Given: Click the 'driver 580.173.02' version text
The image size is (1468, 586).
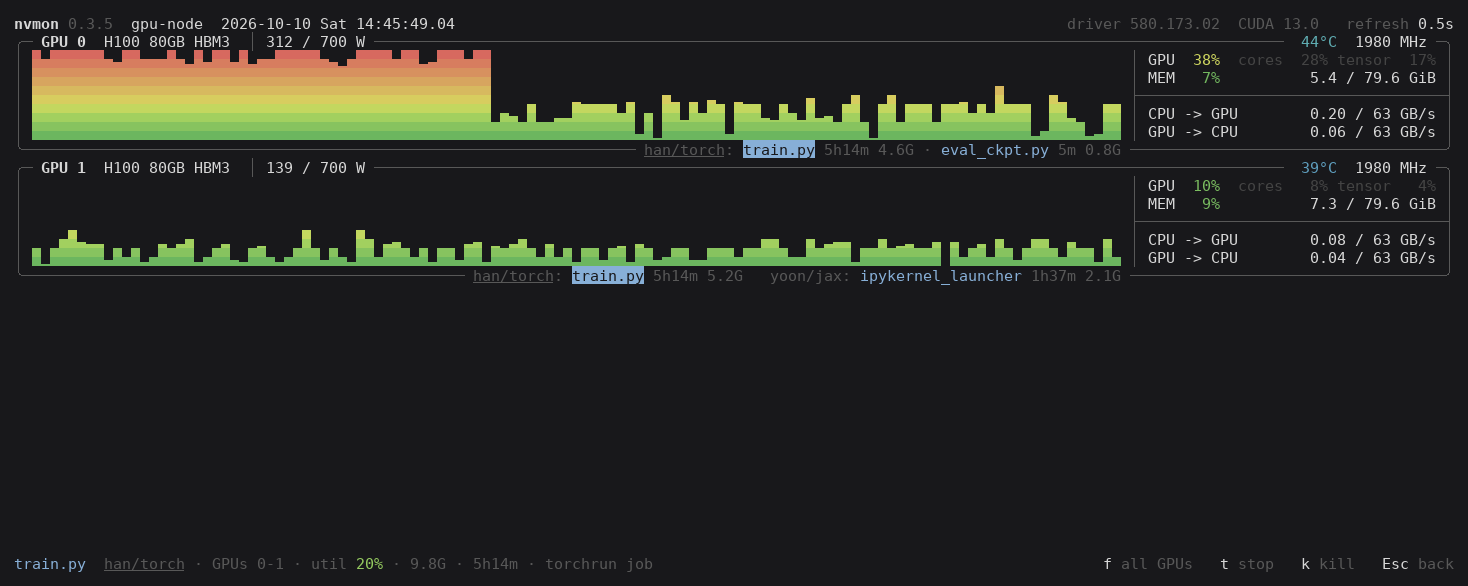Looking at the screenshot, I should coord(1143,24).
